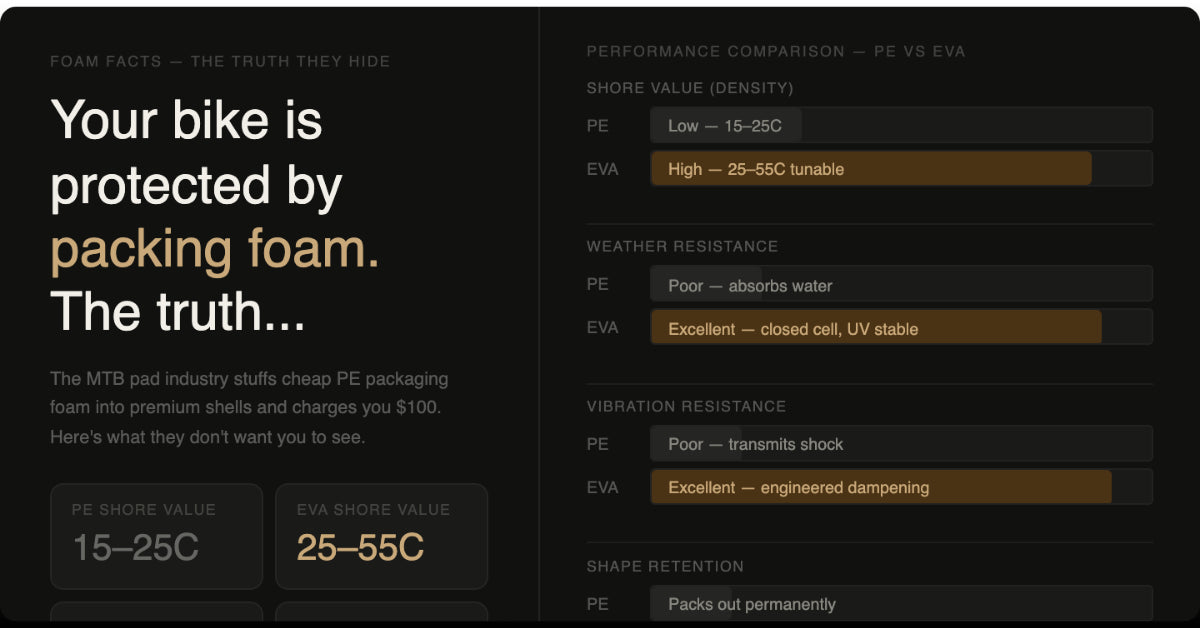Click the PE 'Packs out permanently' bar
1200x628 pixels.
pyautogui.click(x=901, y=604)
